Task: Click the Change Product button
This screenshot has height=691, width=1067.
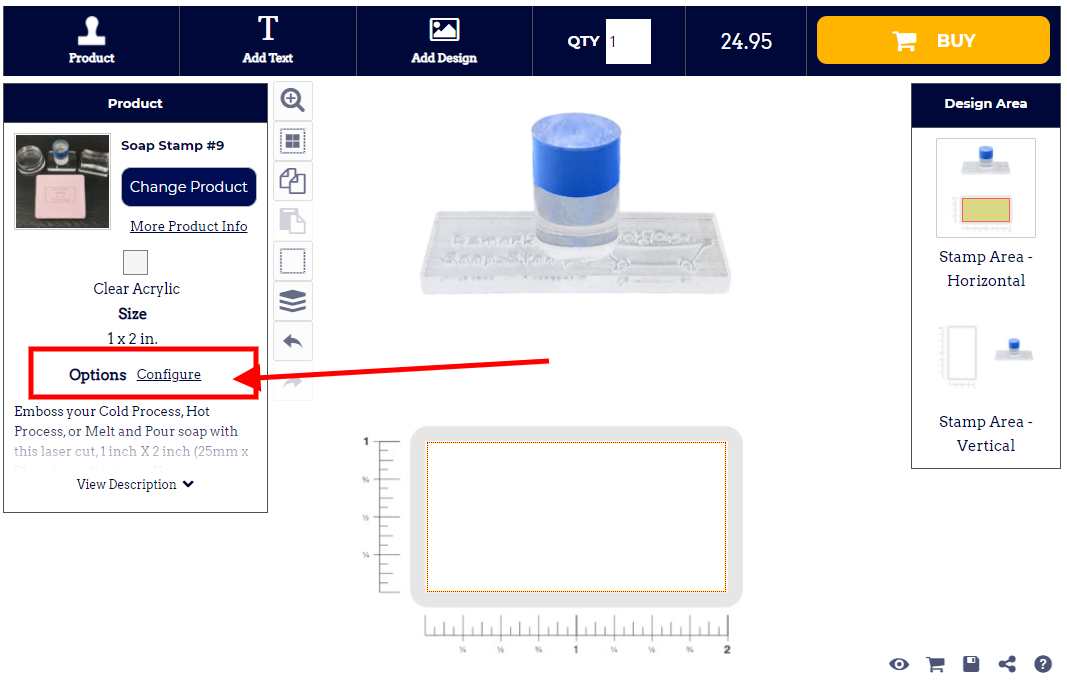Action: click(188, 187)
